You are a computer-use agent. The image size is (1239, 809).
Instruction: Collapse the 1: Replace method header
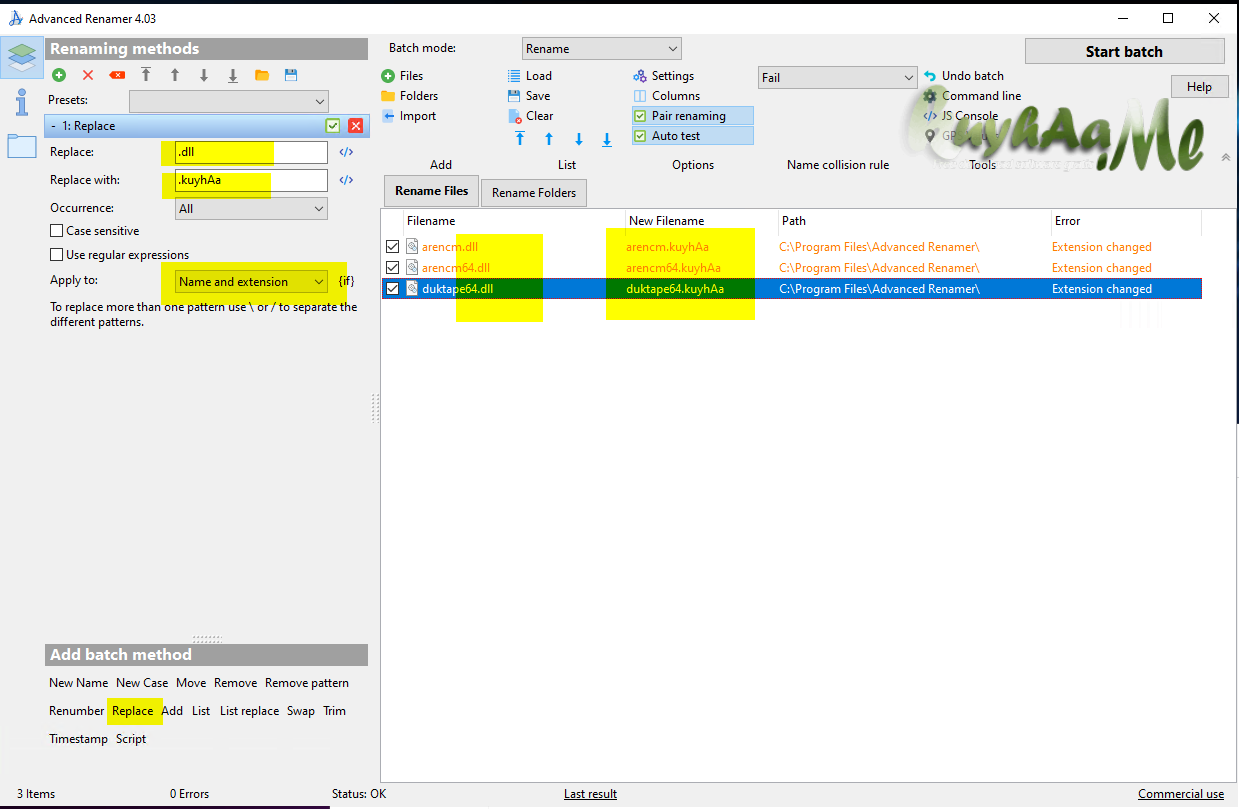[53, 126]
